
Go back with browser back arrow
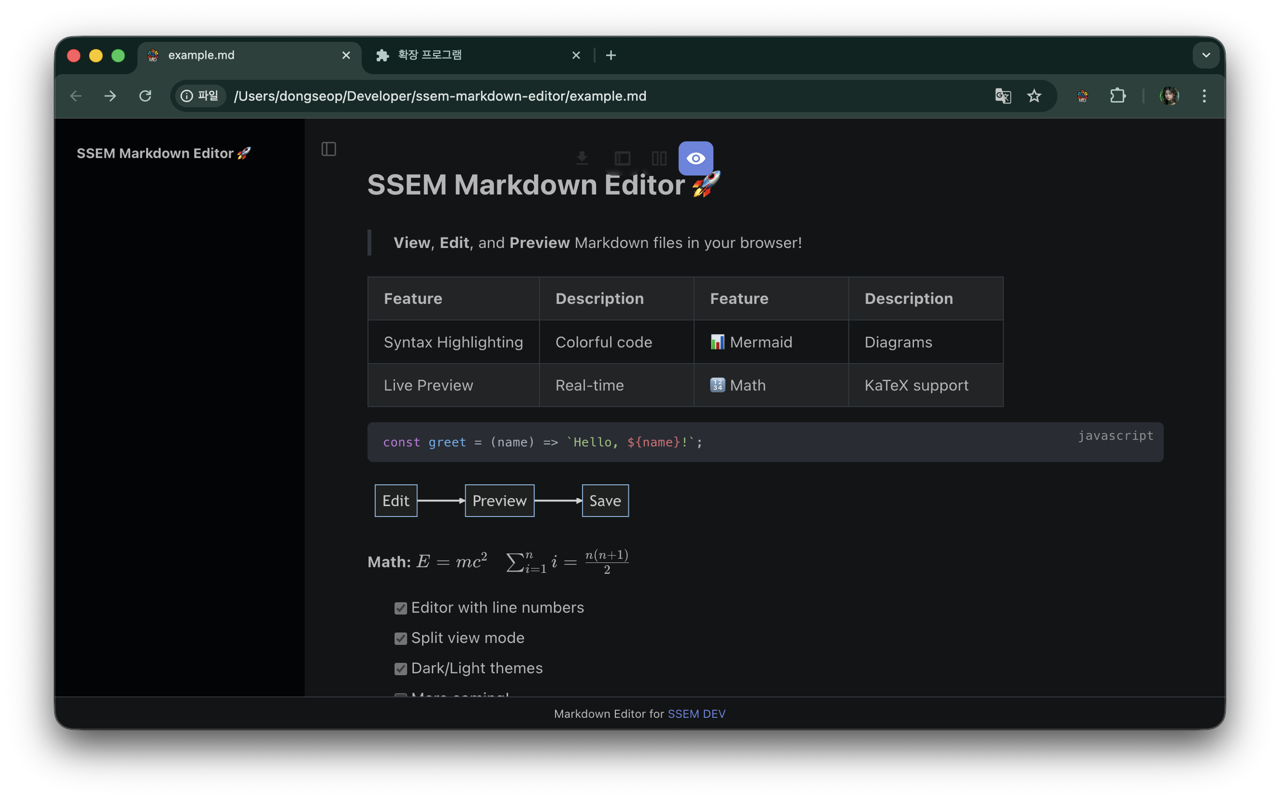click(x=77, y=96)
